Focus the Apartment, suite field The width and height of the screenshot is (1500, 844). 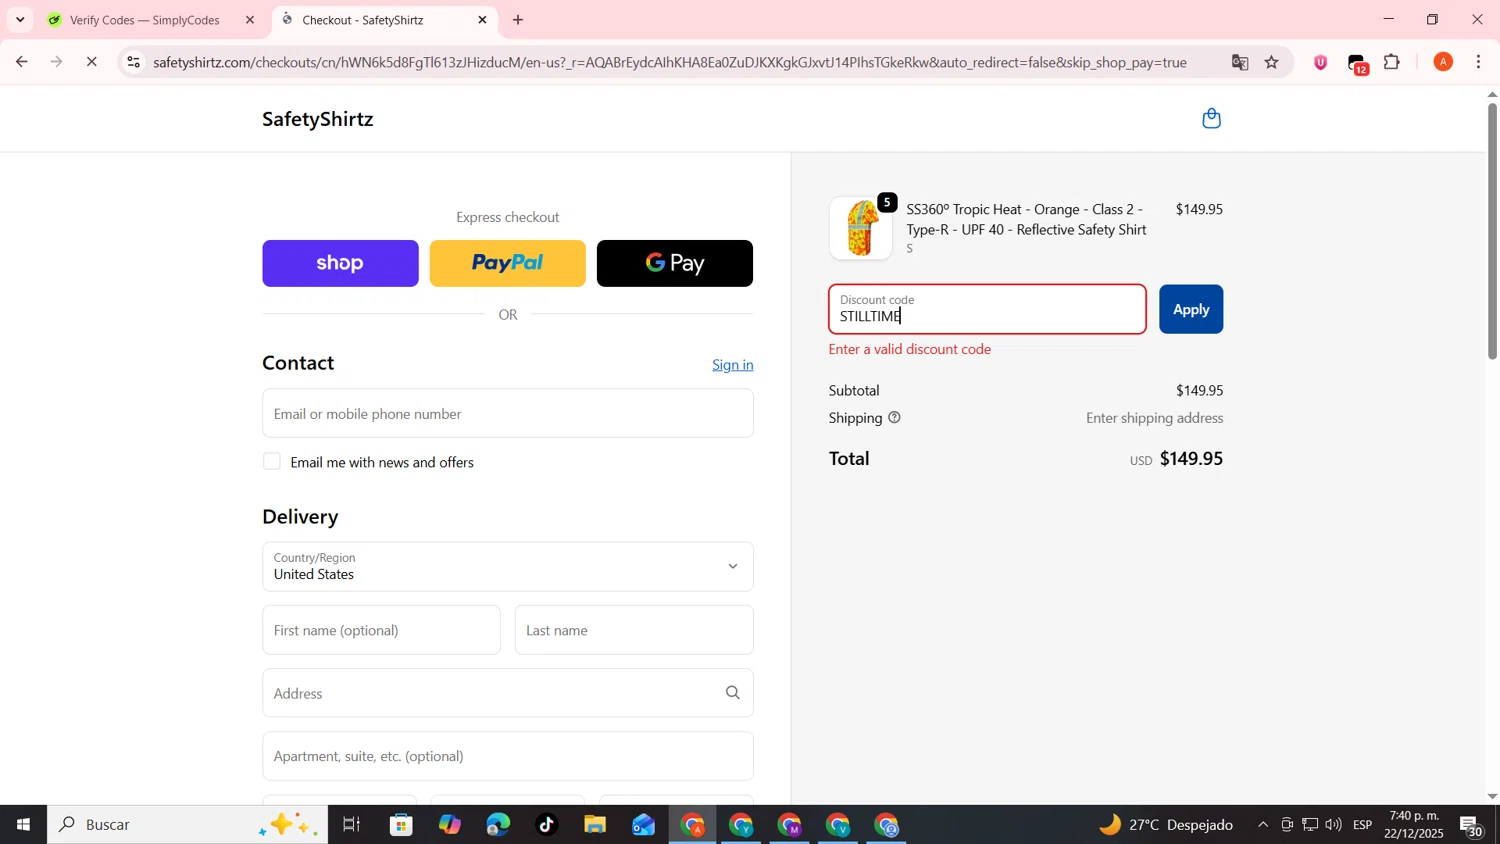click(x=508, y=756)
